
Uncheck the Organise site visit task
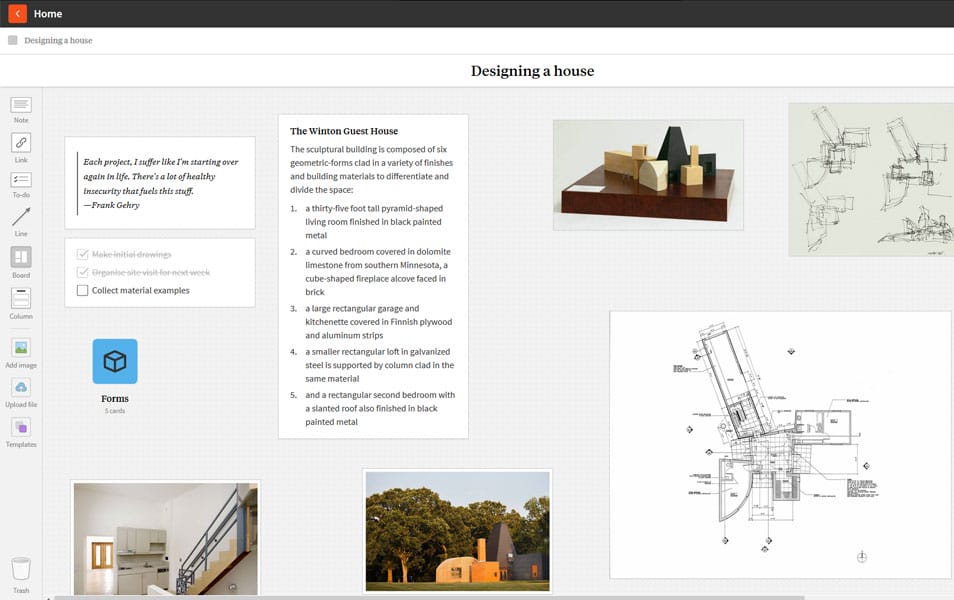tap(83, 271)
